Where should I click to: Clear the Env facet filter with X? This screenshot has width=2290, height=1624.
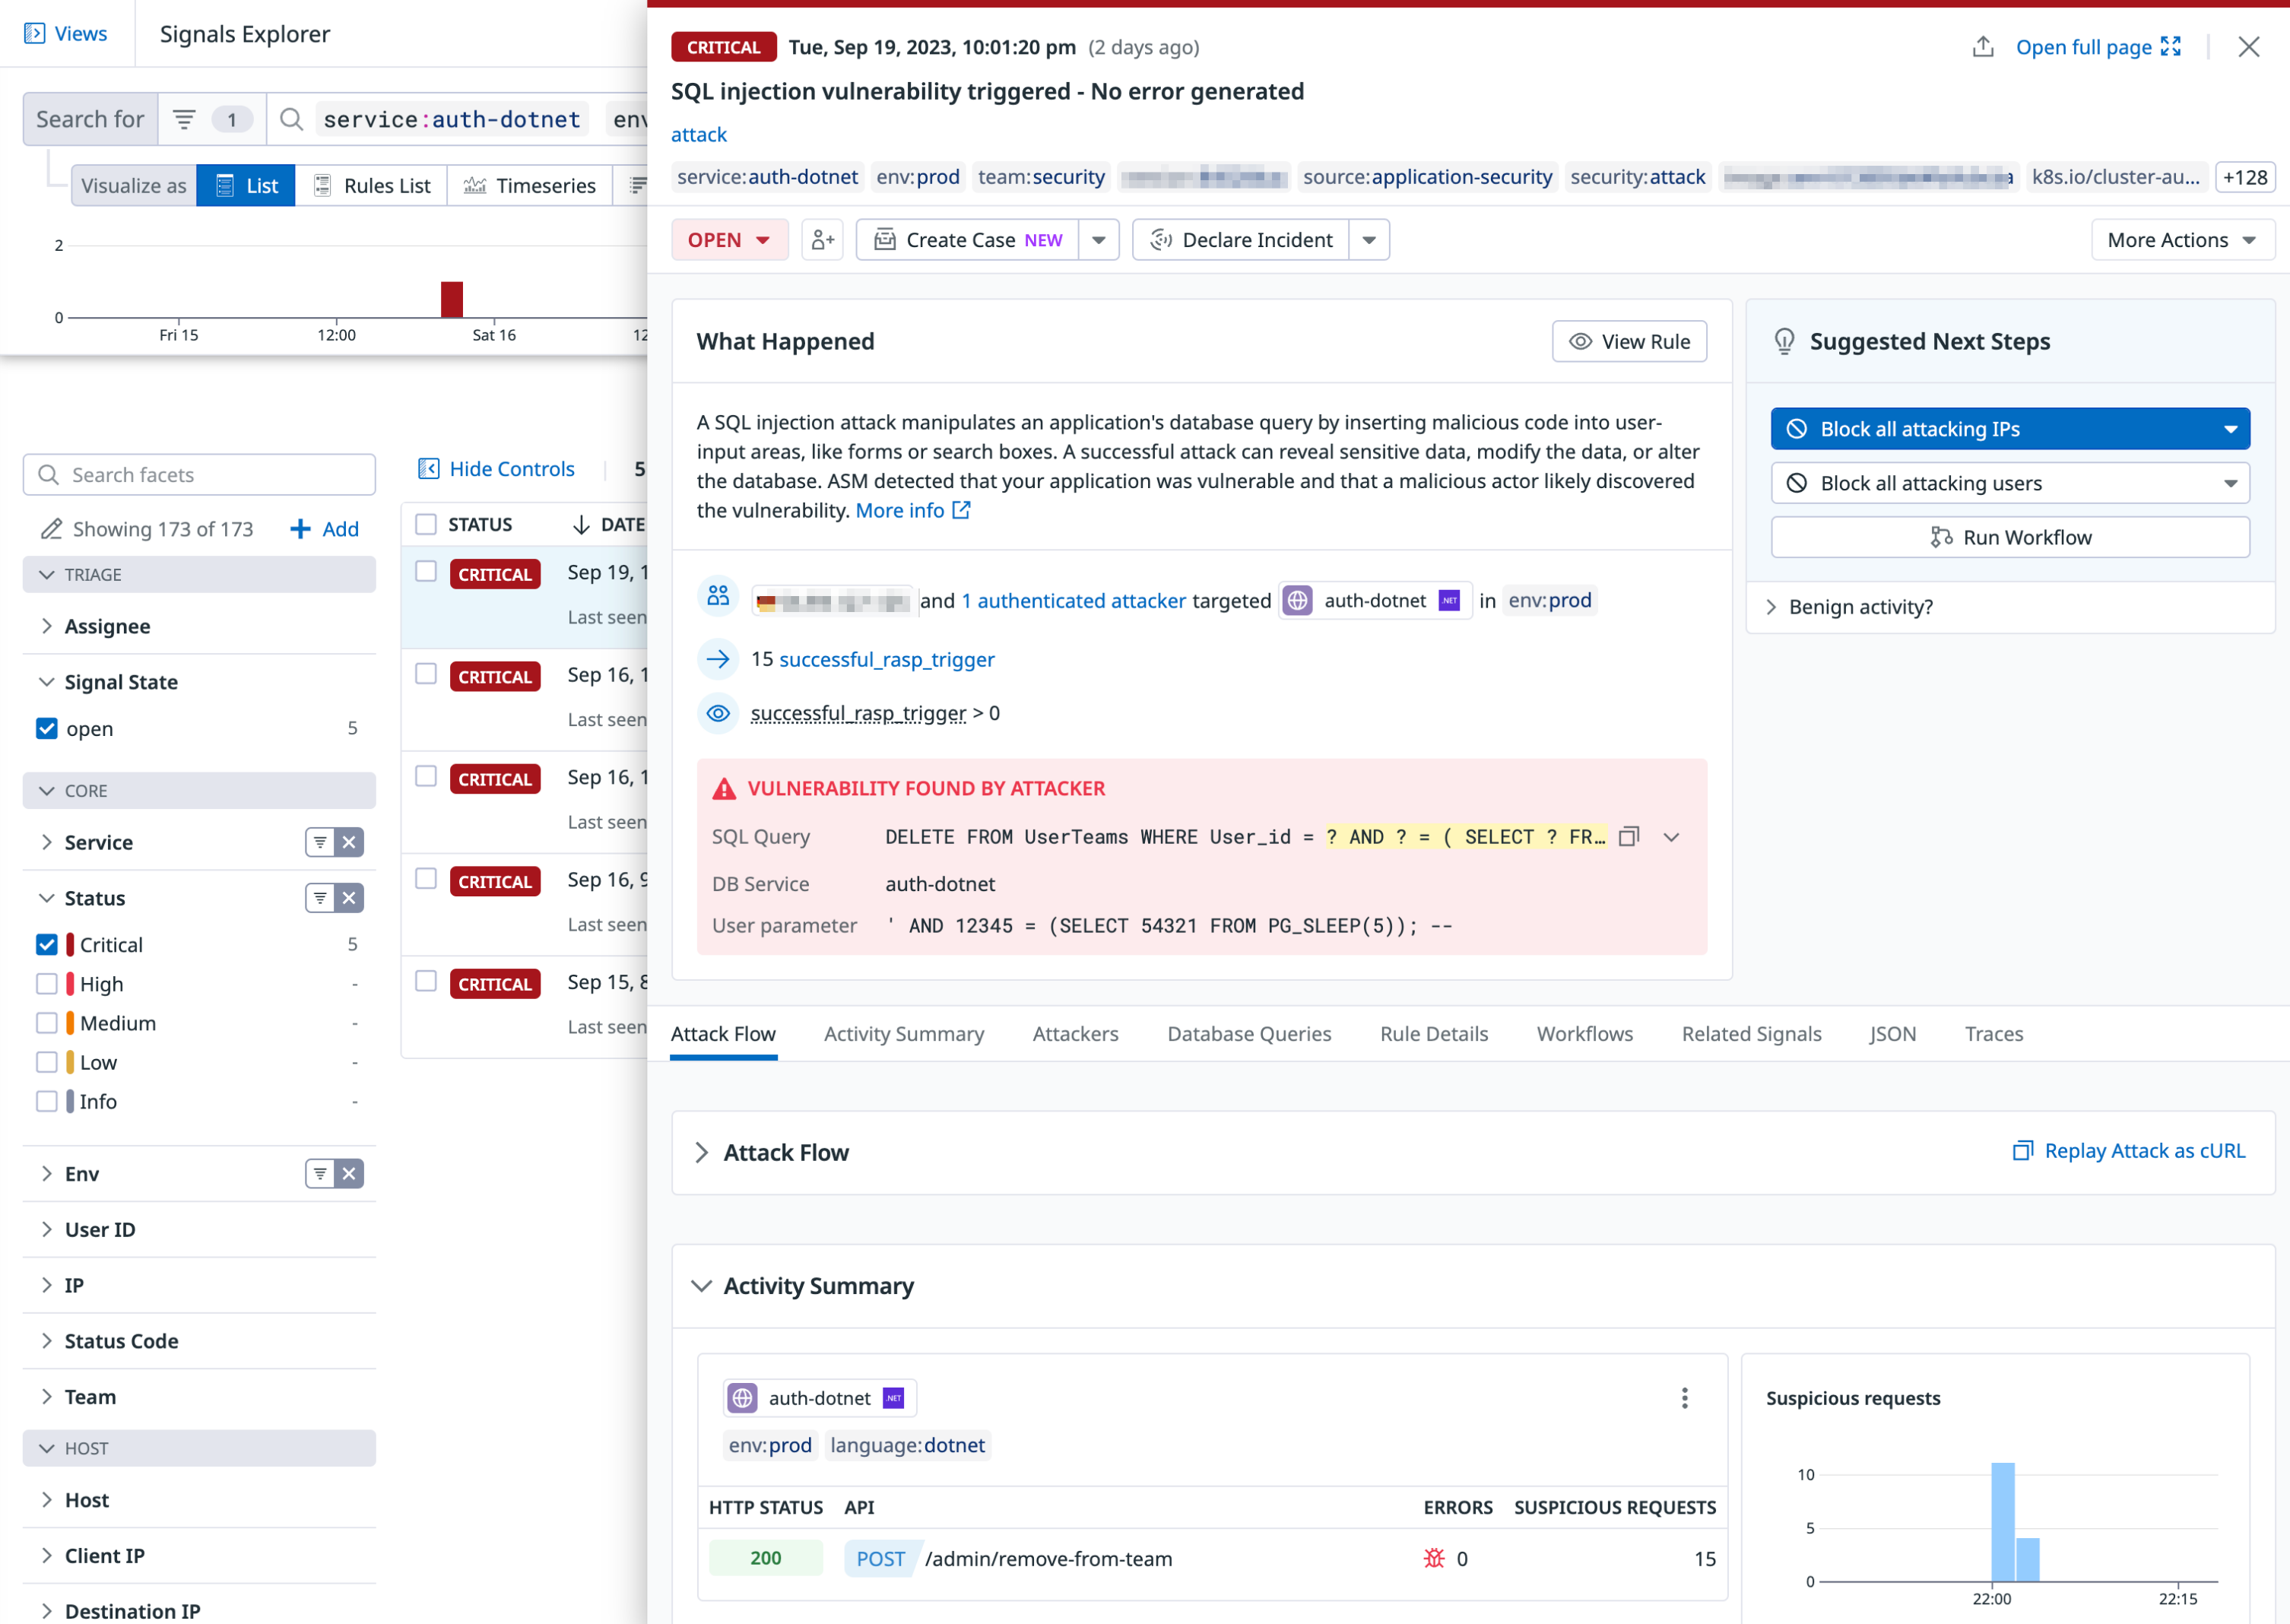(x=349, y=1174)
